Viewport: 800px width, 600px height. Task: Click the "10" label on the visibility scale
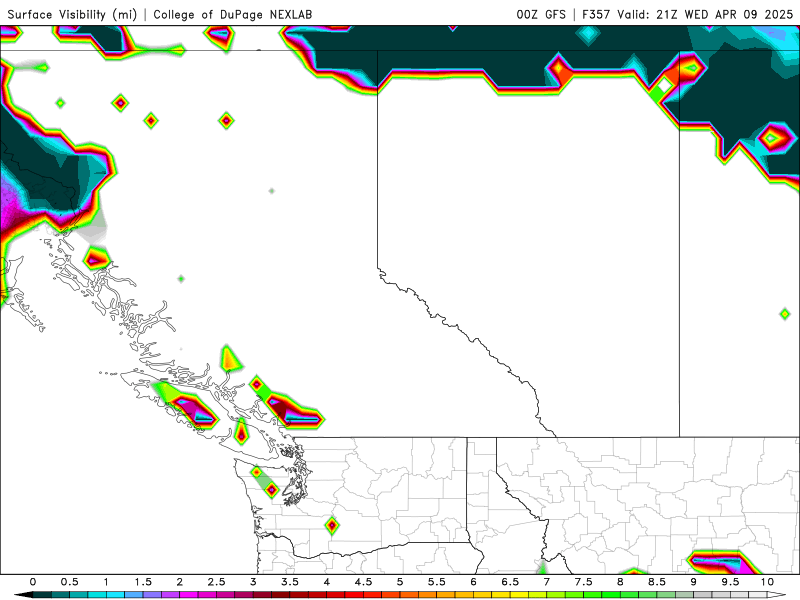(767, 582)
